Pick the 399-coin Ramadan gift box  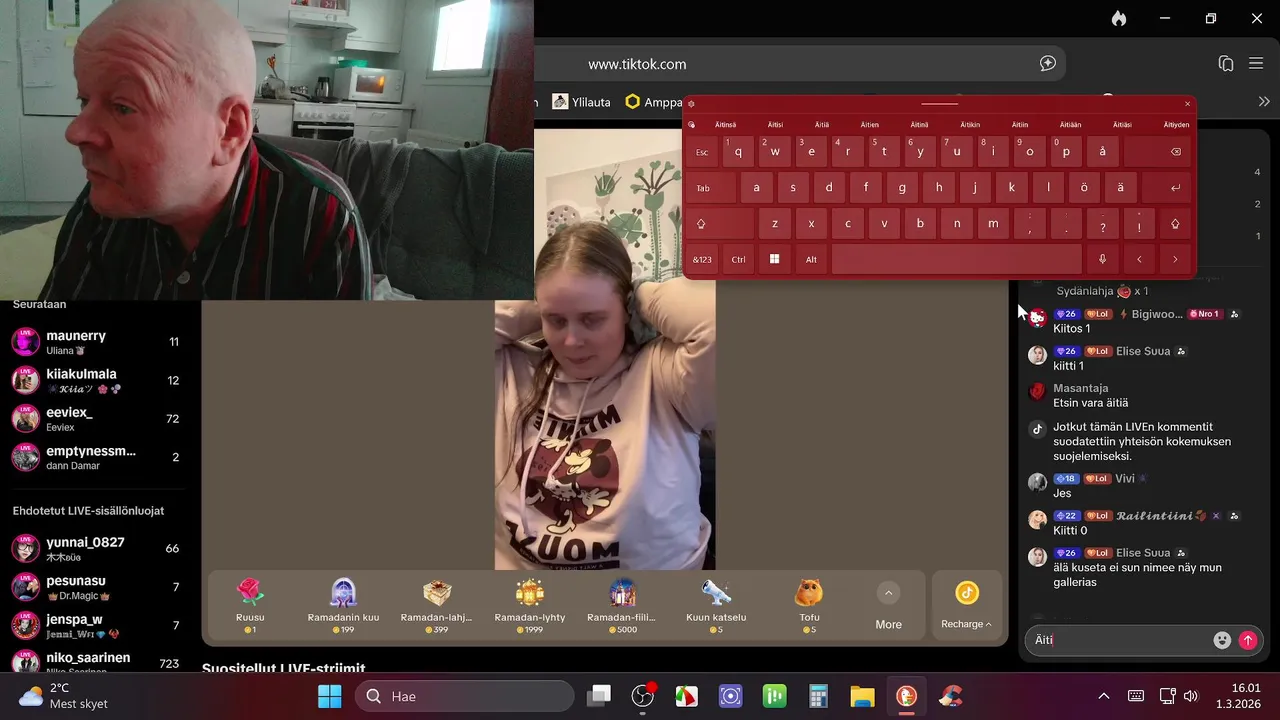(x=436, y=605)
